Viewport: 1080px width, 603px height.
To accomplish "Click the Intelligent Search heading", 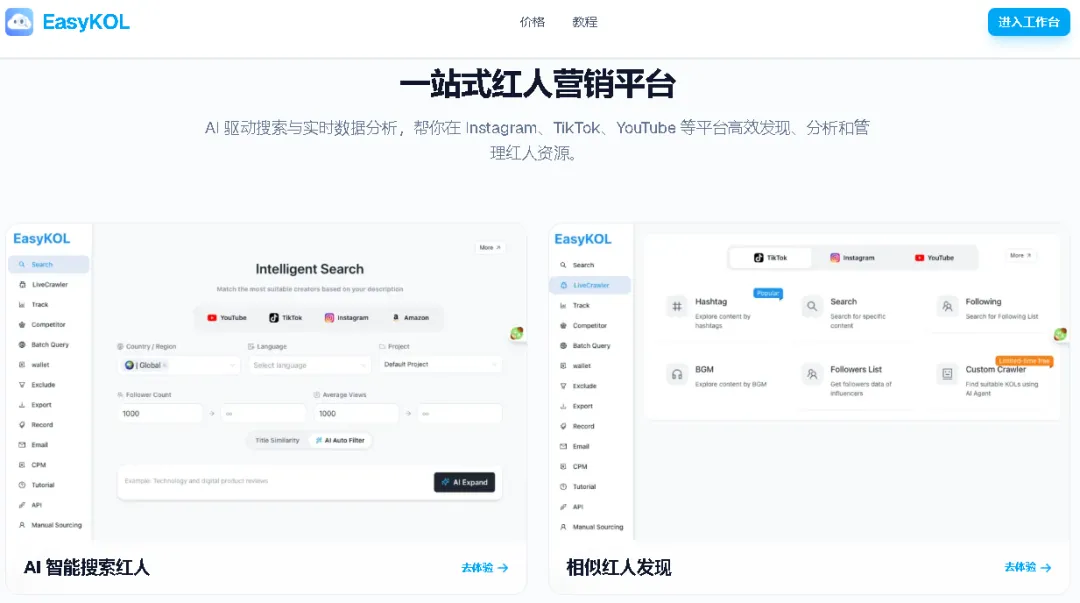I will (309, 269).
